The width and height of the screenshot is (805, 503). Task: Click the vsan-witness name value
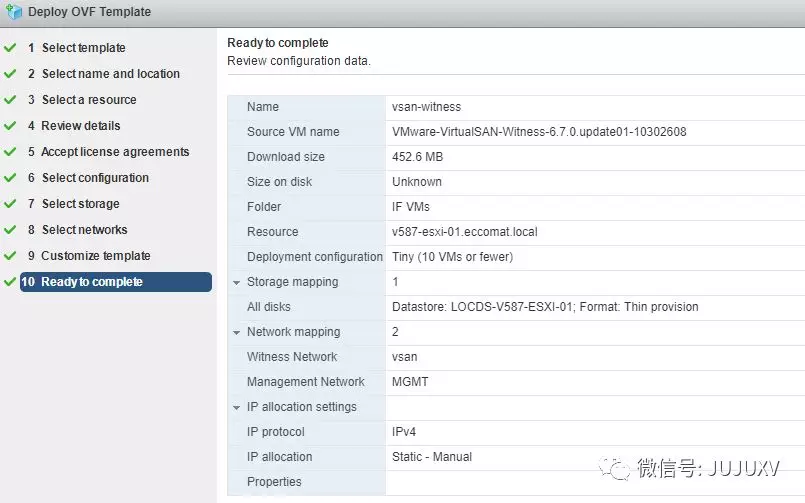427,107
